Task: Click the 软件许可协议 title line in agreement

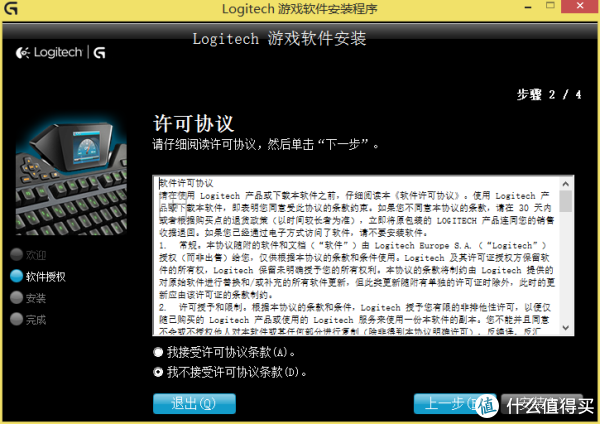Action: tap(186, 183)
